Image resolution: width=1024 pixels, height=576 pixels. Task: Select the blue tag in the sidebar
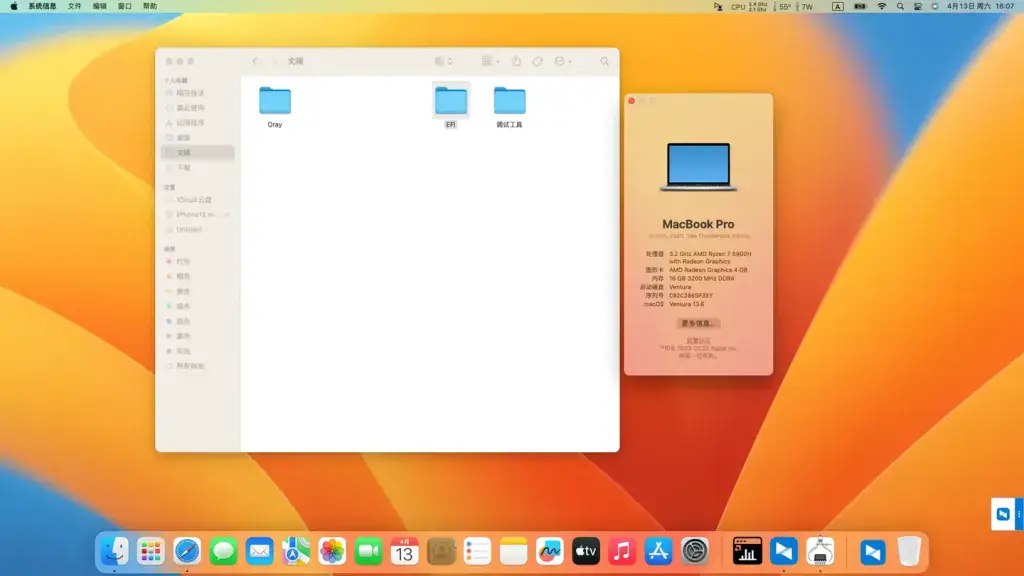click(197, 321)
